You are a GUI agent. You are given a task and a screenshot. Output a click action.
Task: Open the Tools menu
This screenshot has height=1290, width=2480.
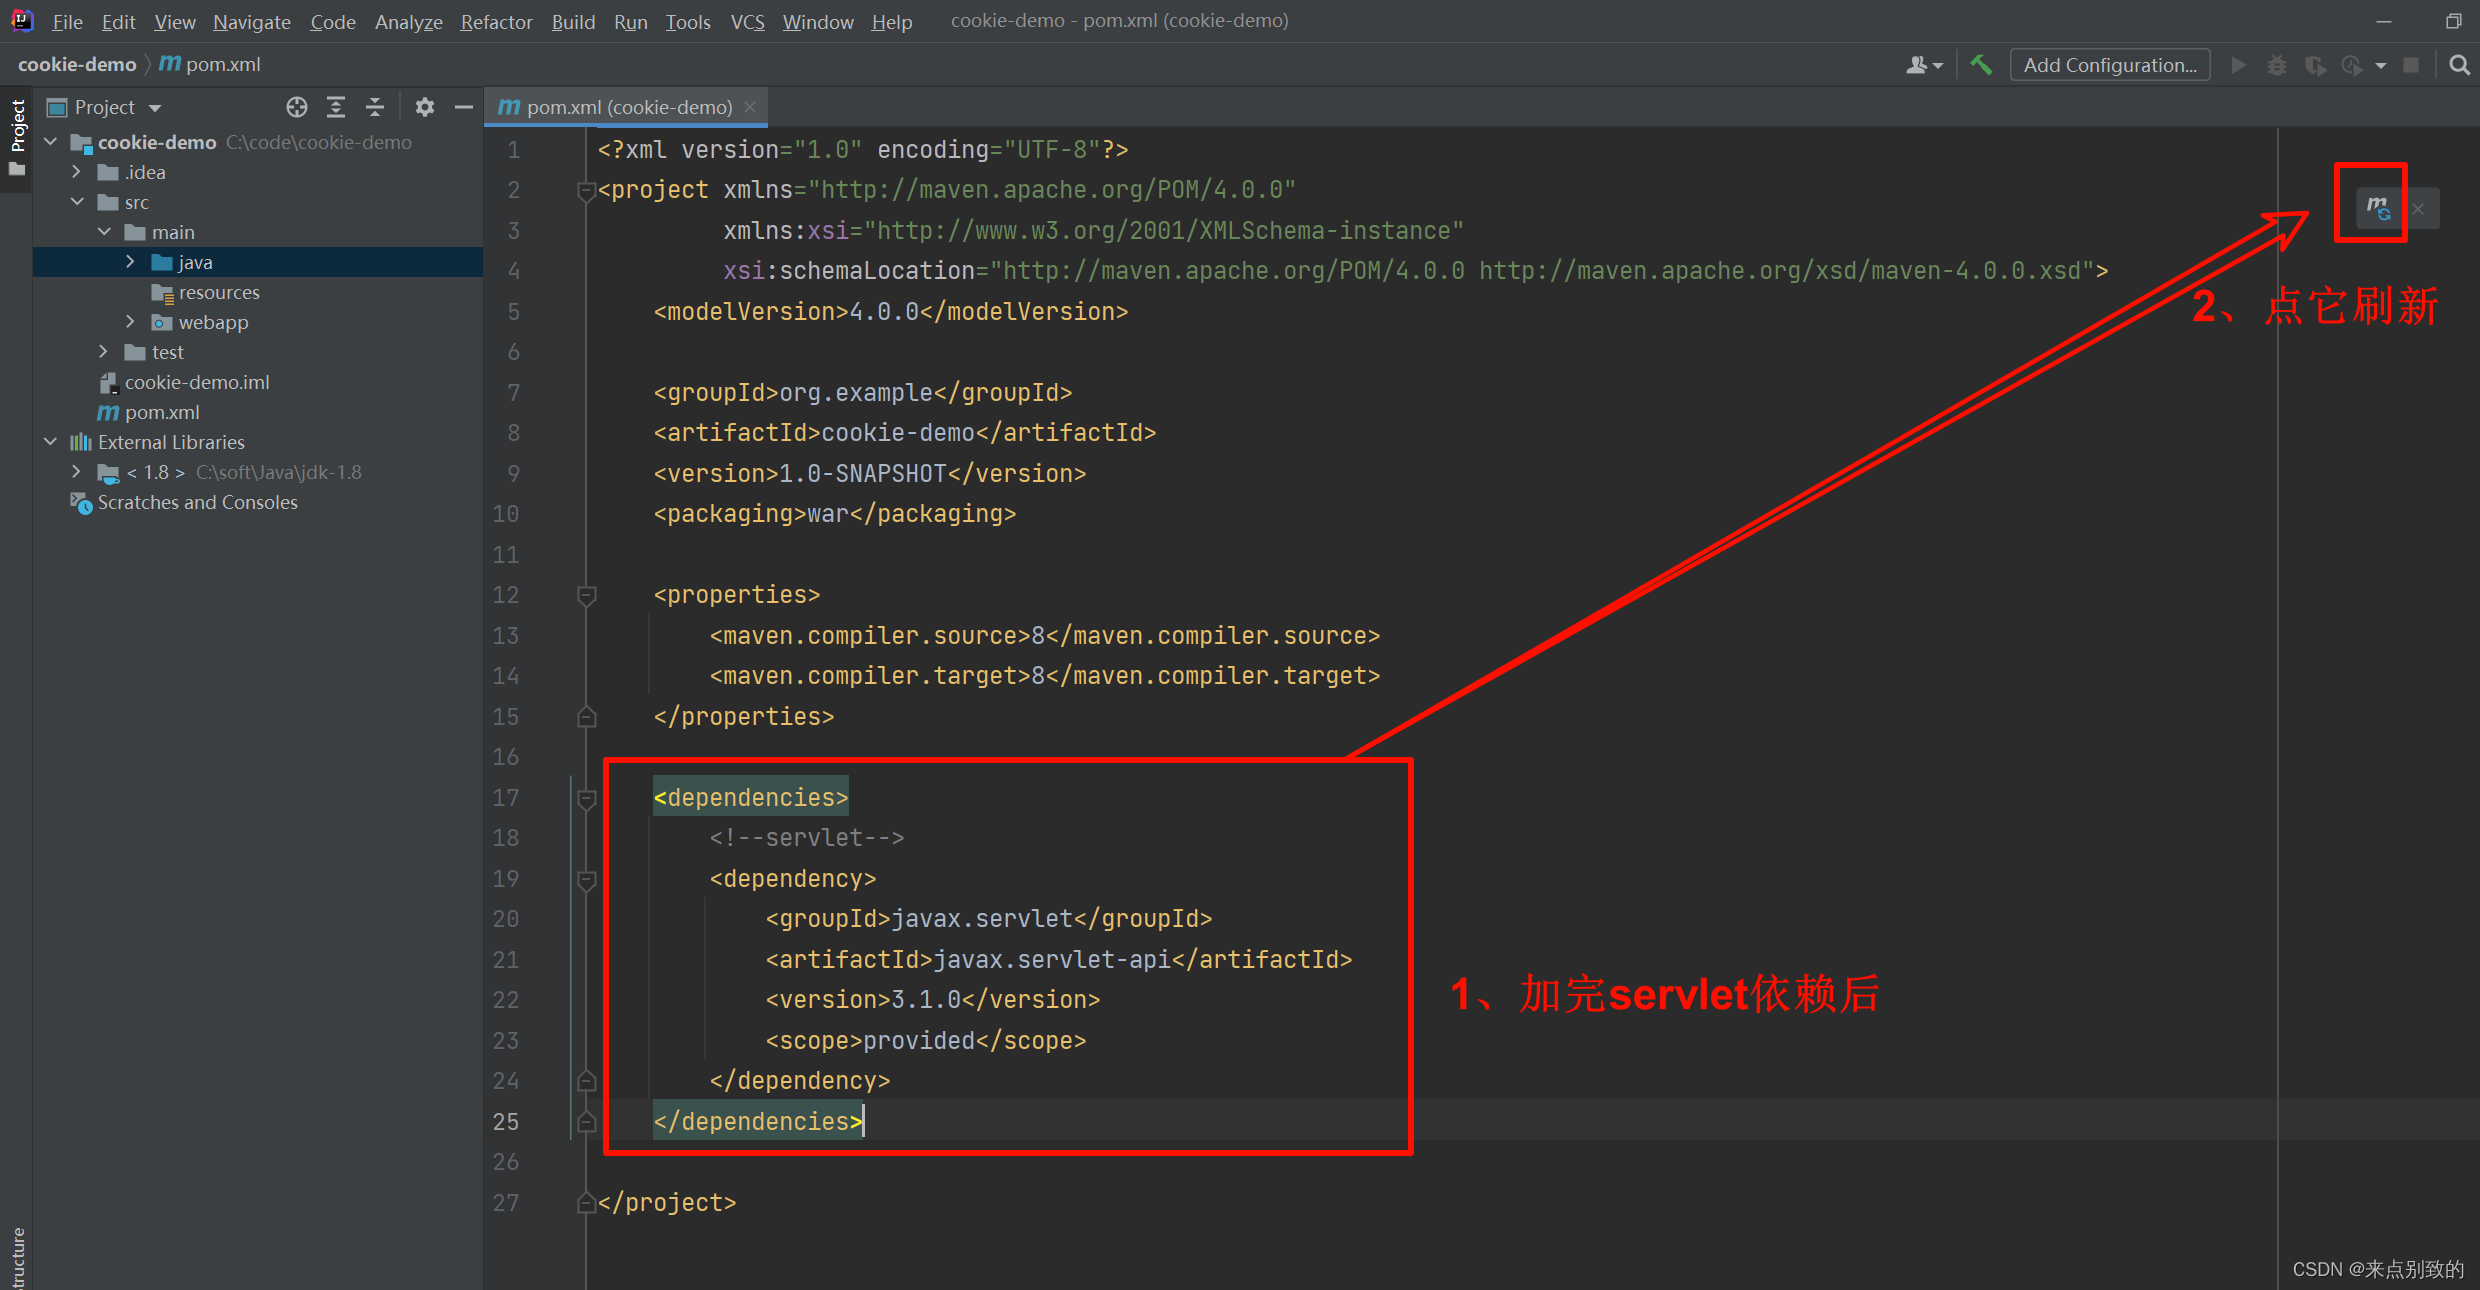(x=688, y=21)
